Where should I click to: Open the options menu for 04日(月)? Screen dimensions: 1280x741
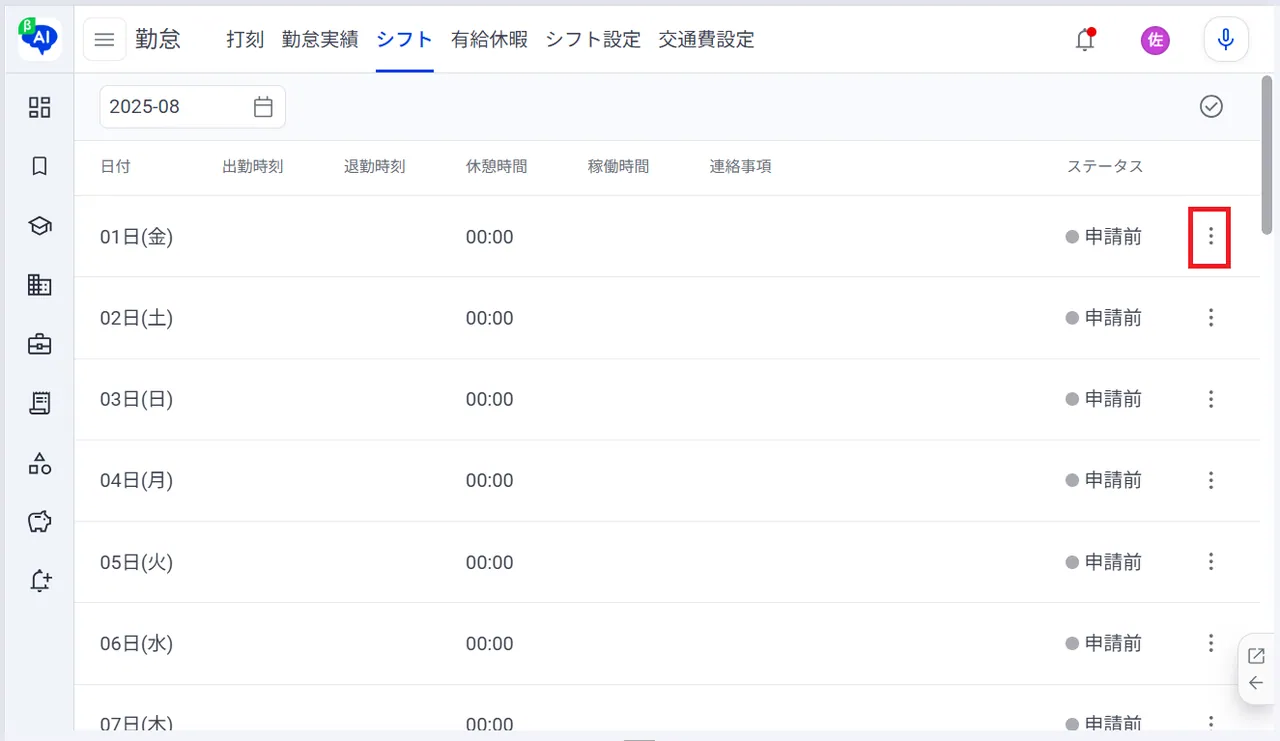tap(1211, 480)
